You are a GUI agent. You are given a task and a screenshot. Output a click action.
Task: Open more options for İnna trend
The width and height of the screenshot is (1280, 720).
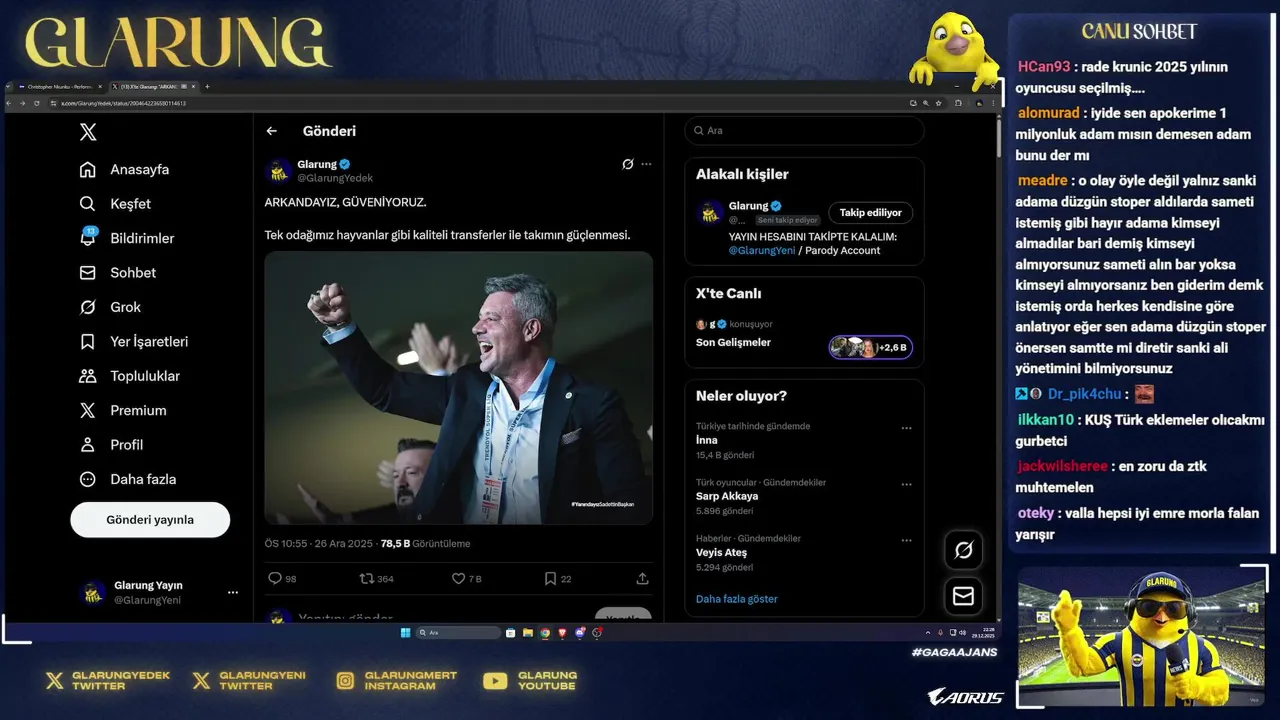(x=906, y=428)
